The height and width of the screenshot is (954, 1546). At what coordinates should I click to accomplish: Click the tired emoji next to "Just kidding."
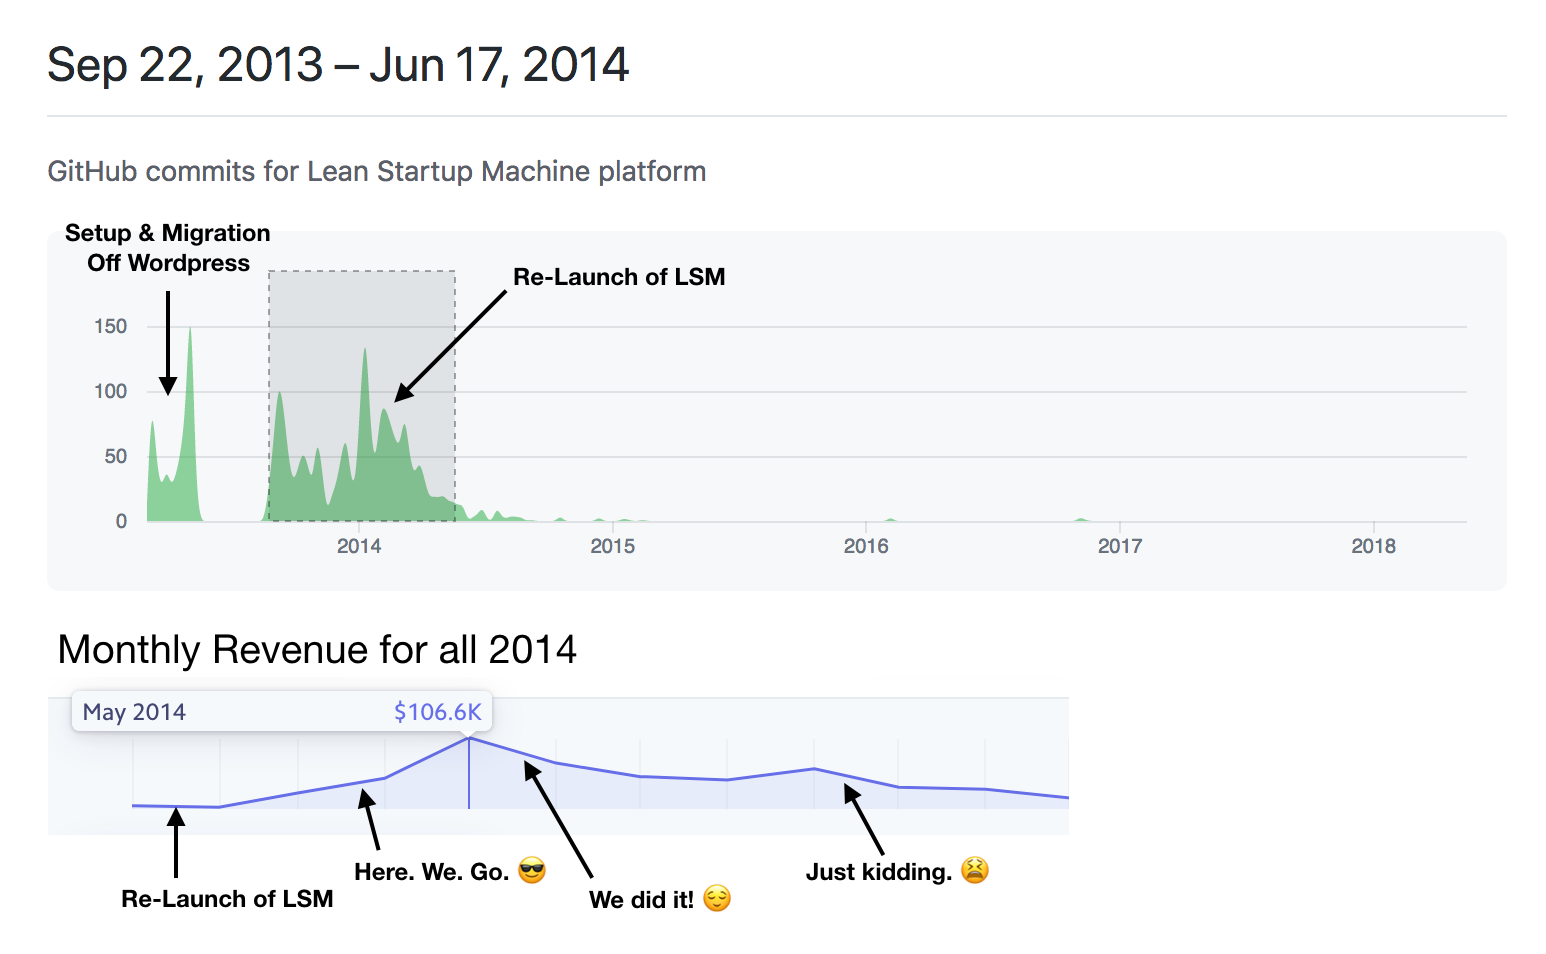(x=975, y=871)
